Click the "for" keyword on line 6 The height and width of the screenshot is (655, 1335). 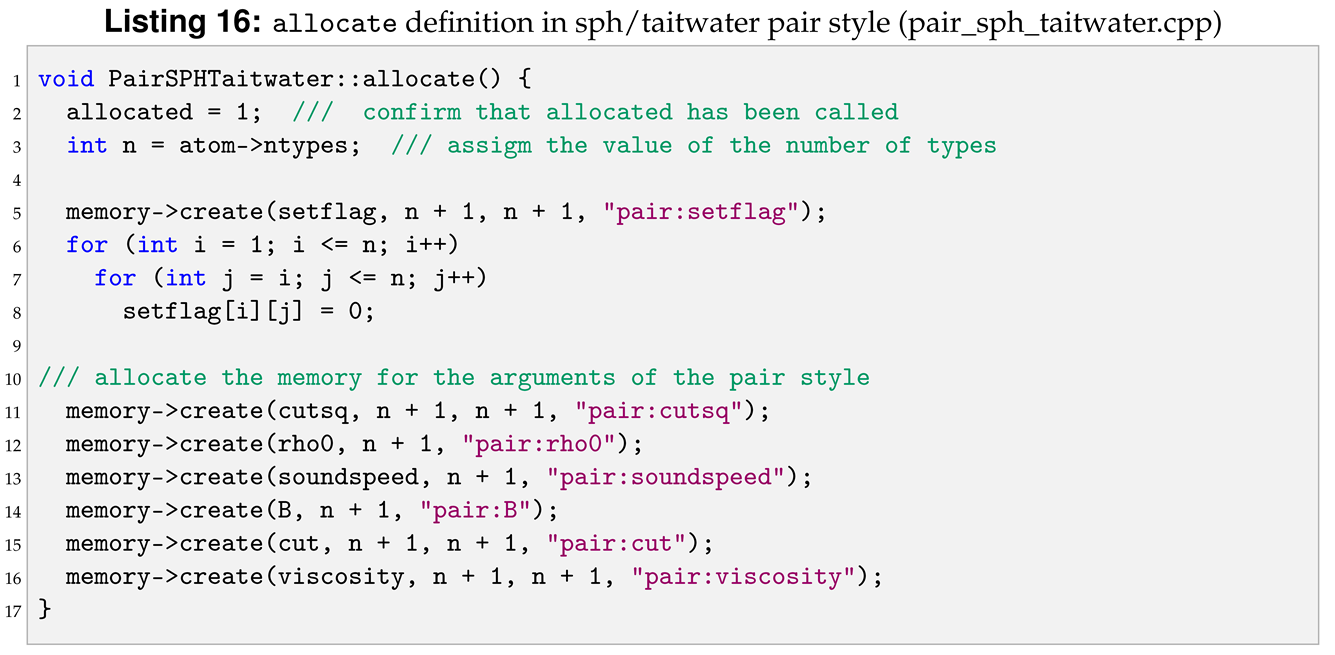tap(87, 245)
